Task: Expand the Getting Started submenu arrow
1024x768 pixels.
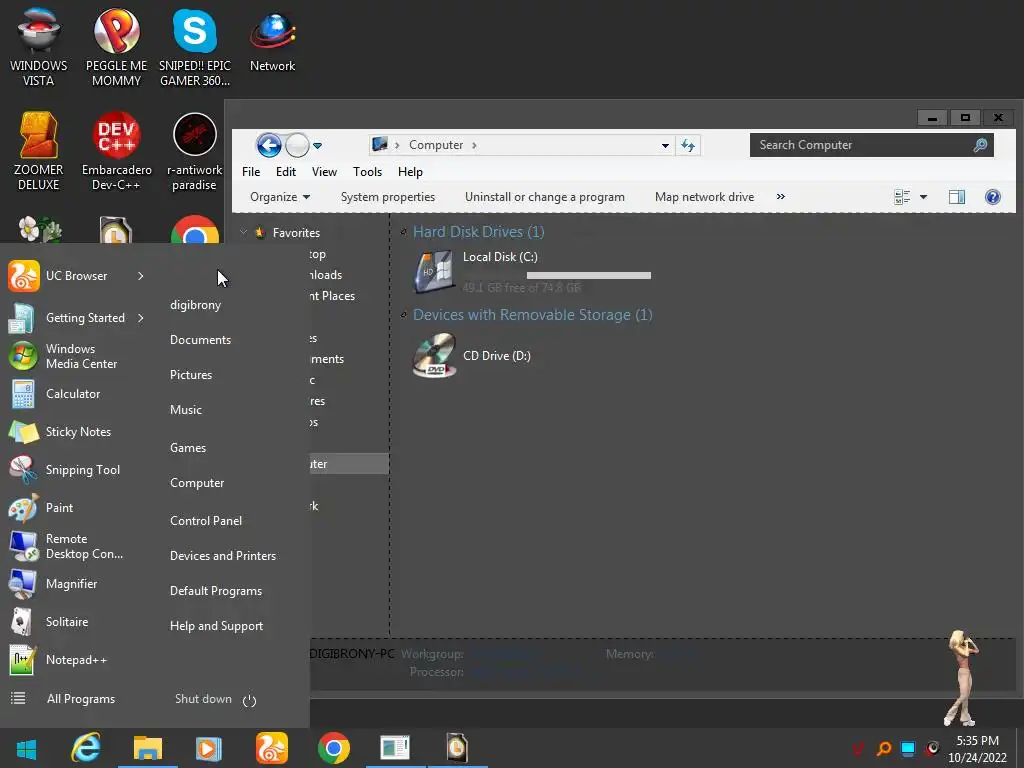Action: click(140, 317)
